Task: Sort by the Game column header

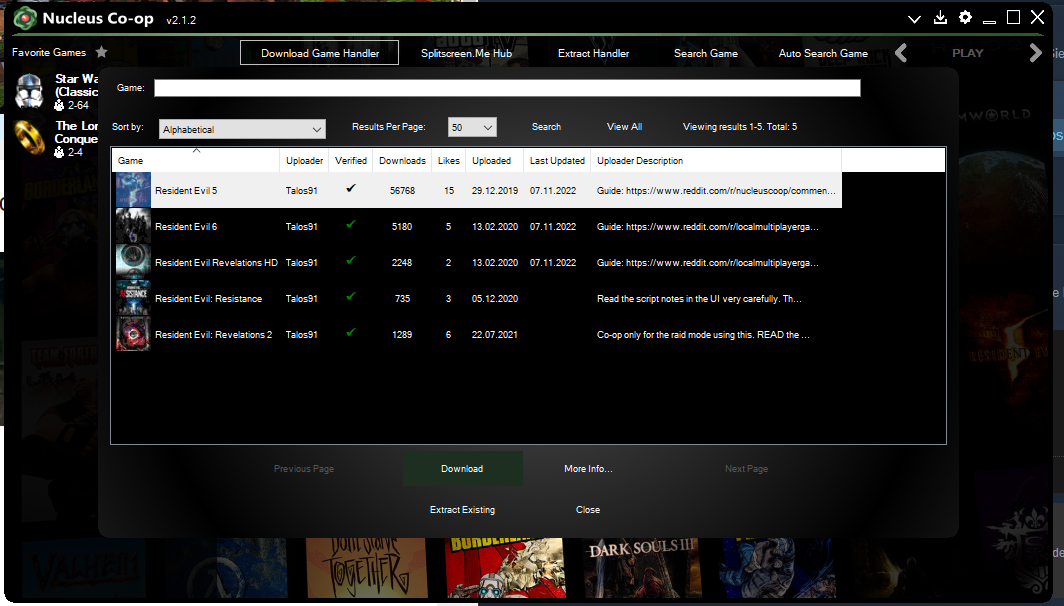Action: coord(196,161)
